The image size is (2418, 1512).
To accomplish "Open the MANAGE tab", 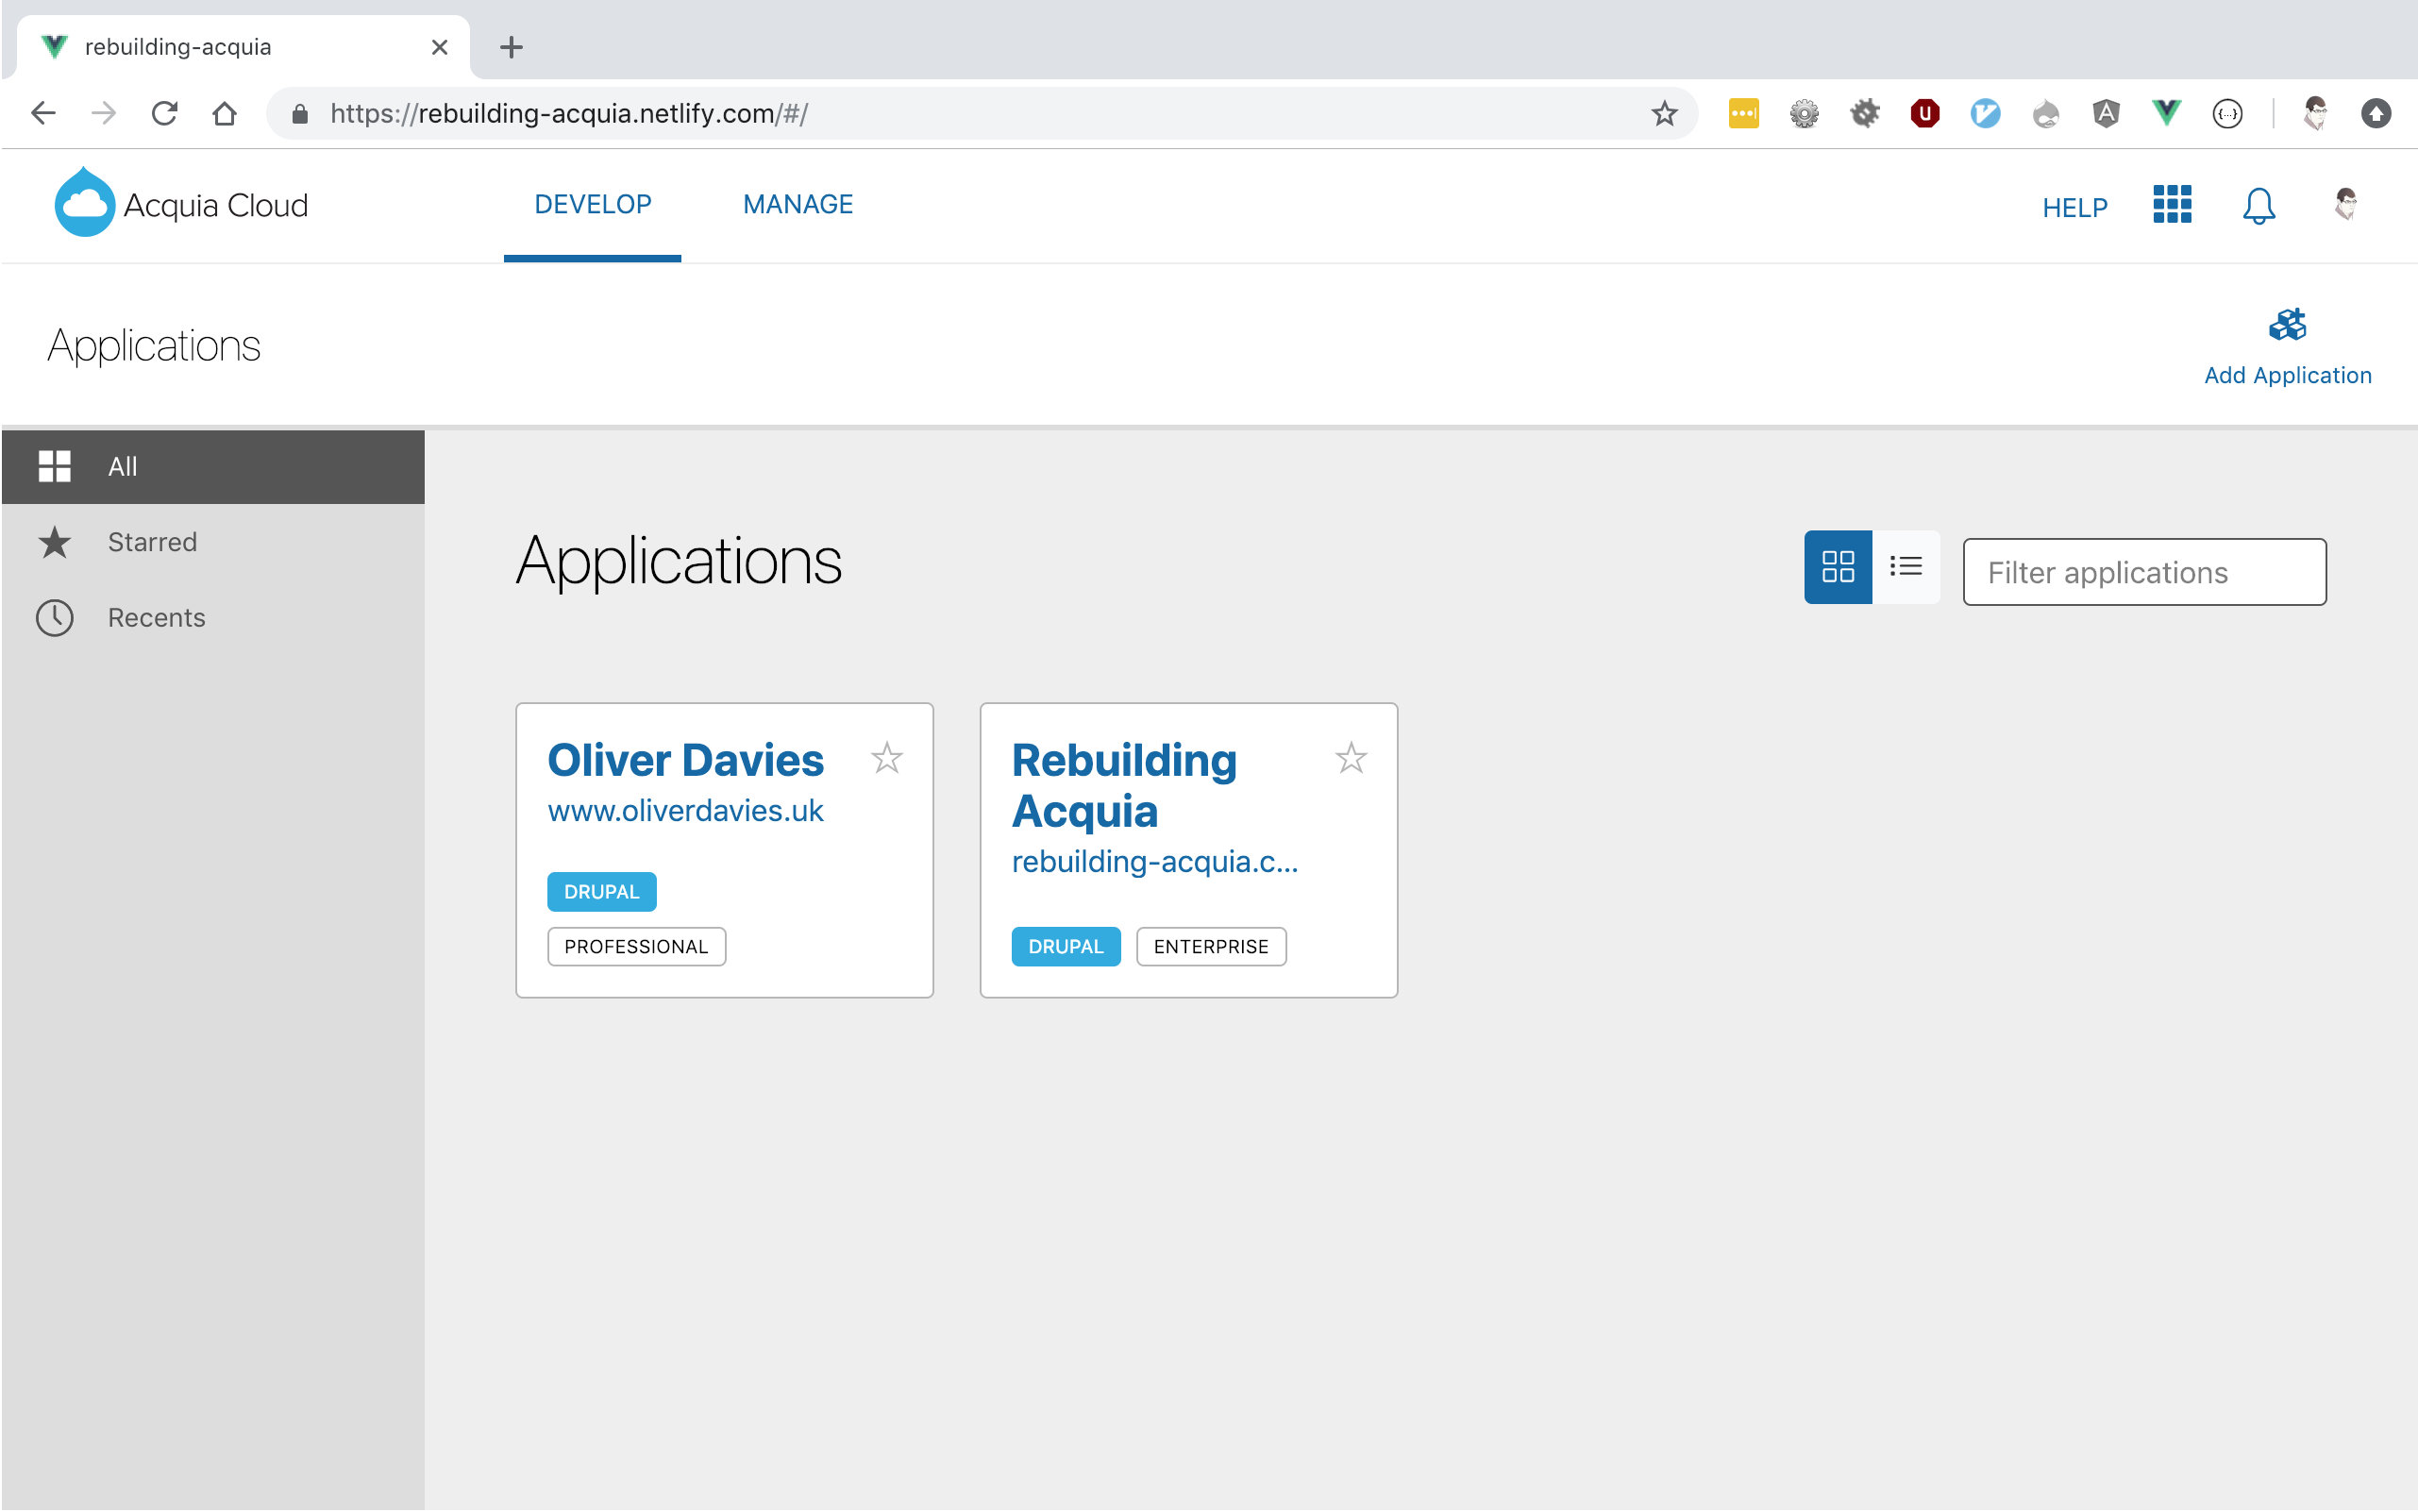I will [797, 204].
